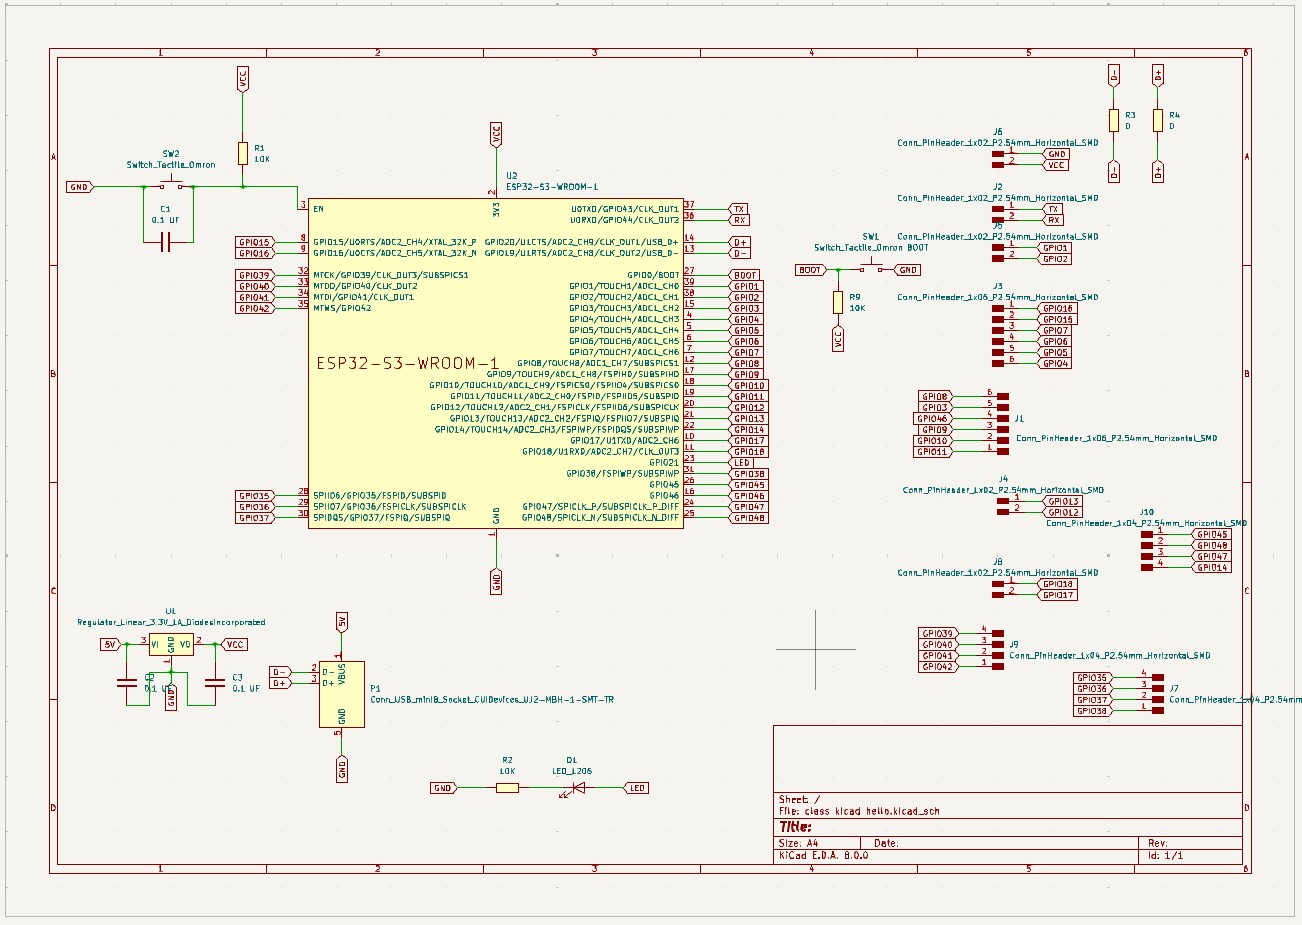This screenshot has width=1302, height=925.
Task: Click the VCC label right of regulator U1
Action: (234, 645)
